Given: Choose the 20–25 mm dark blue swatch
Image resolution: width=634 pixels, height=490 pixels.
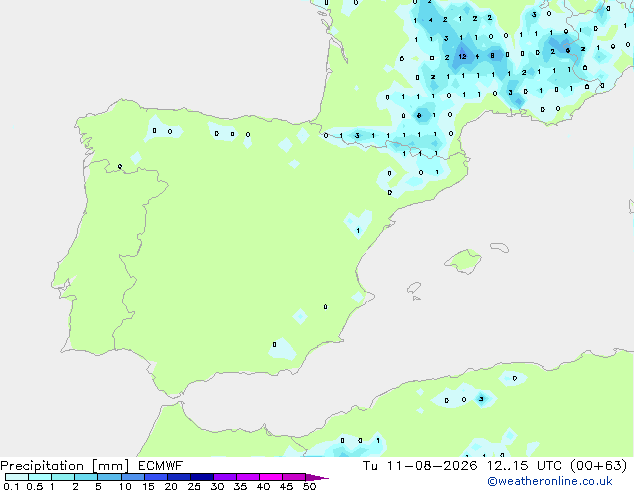Looking at the screenshot, I should (x=178, y=477).
